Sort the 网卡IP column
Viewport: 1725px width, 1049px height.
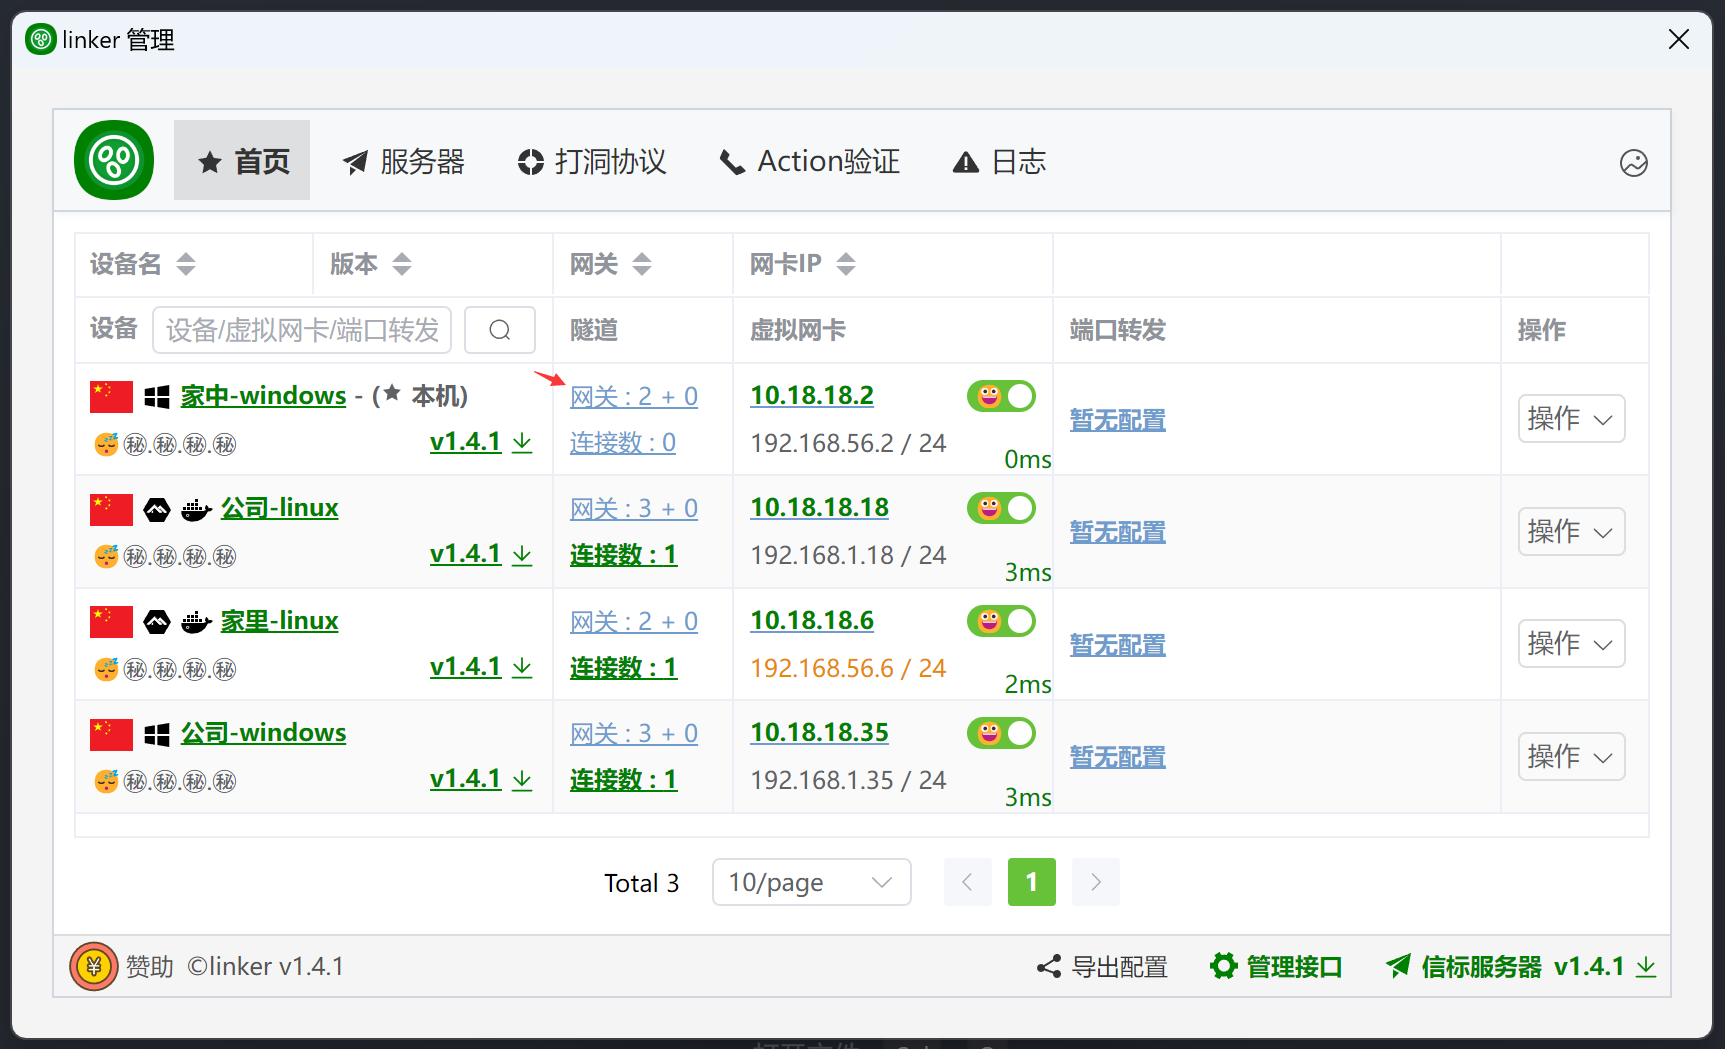pyautogui.click(x=846, y=264)
